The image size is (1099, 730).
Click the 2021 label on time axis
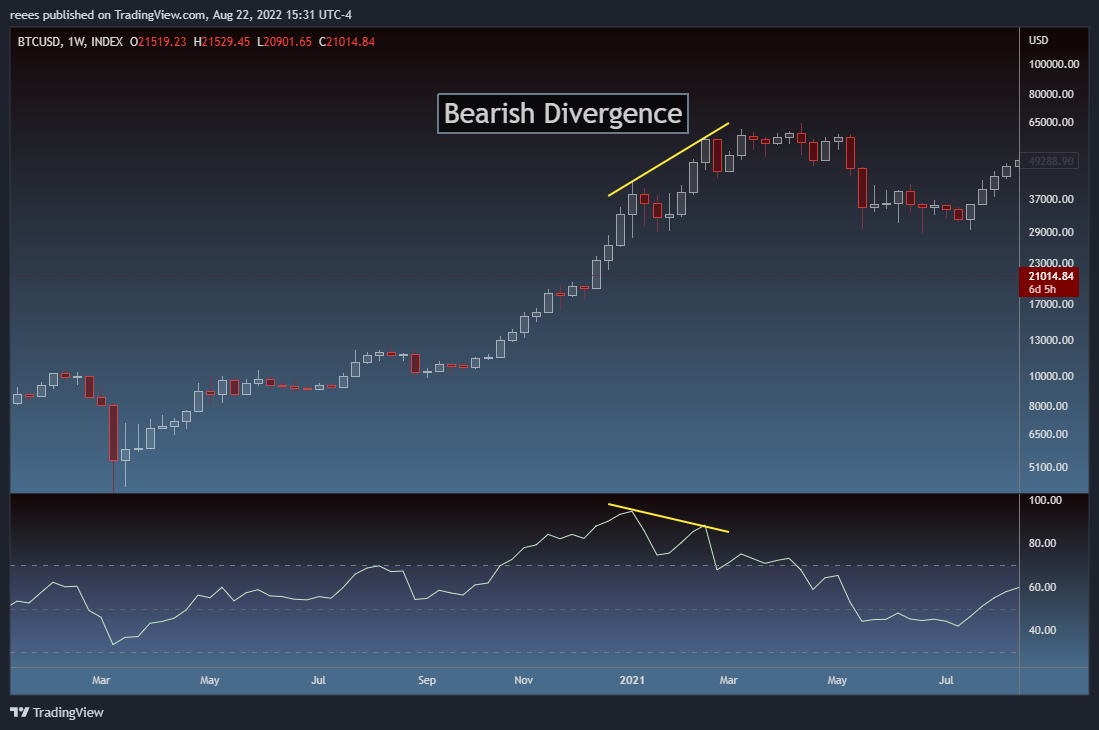(632, 680)
